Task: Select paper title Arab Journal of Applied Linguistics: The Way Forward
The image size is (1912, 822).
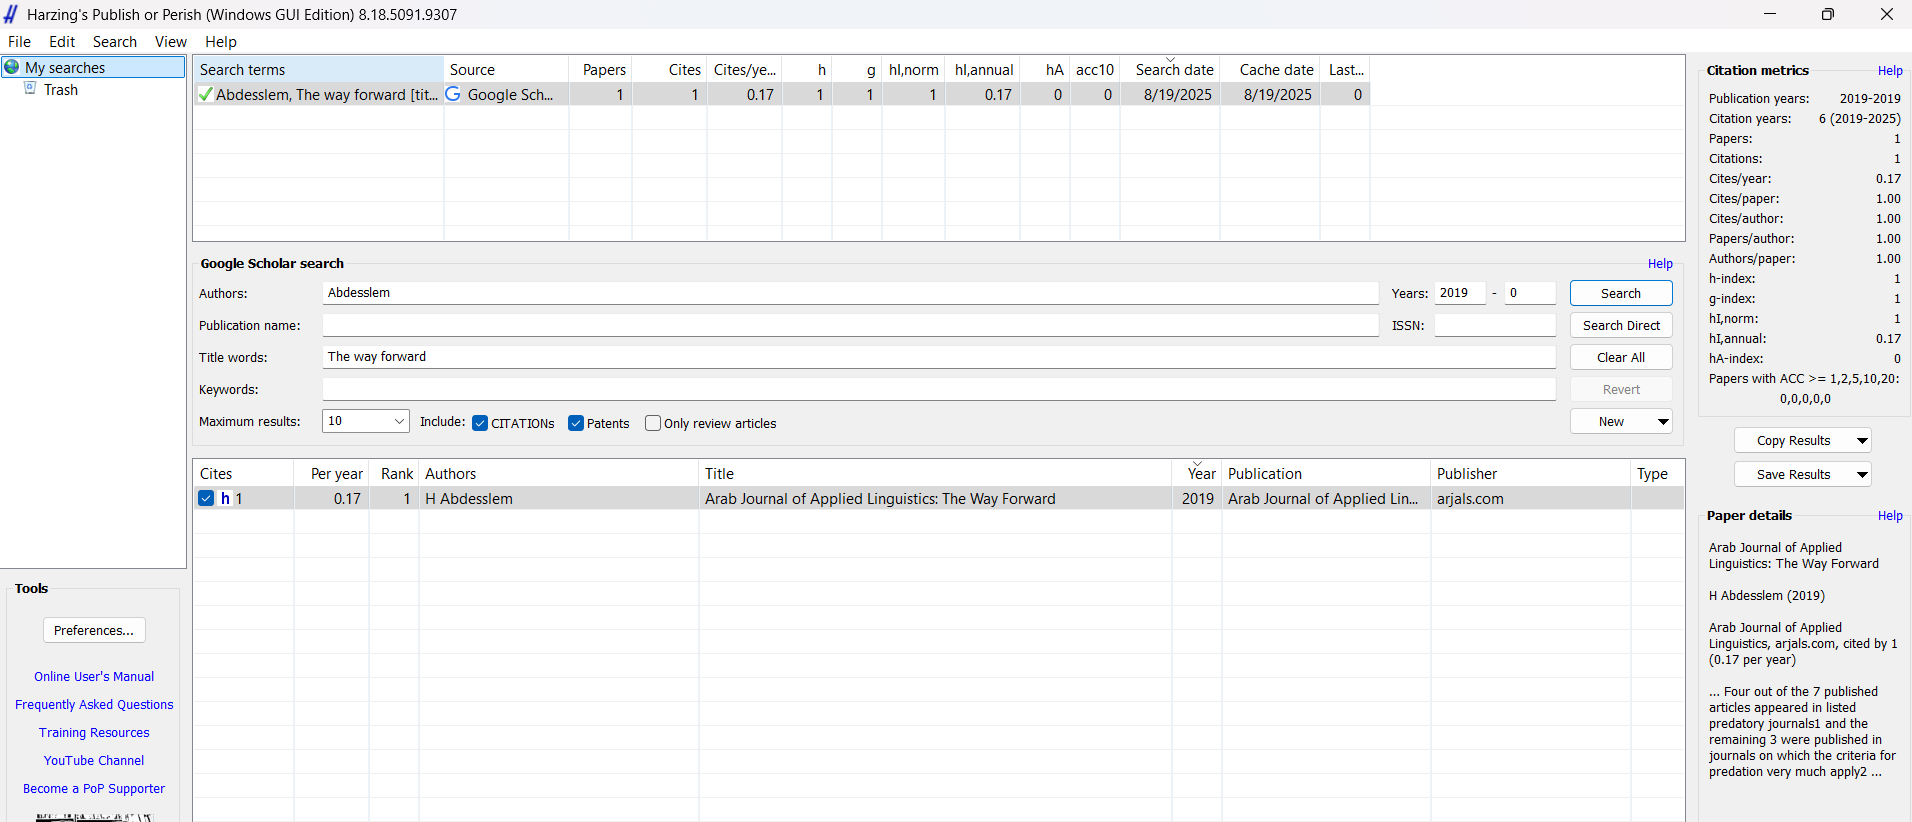Action: pyautogui.click(x=880, y=498)
